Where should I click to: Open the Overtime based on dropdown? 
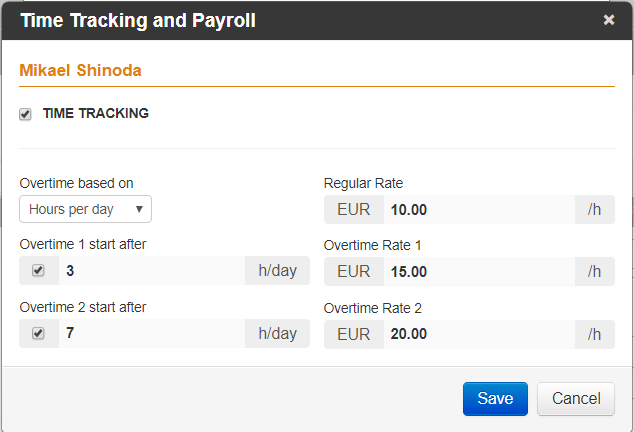85,209
